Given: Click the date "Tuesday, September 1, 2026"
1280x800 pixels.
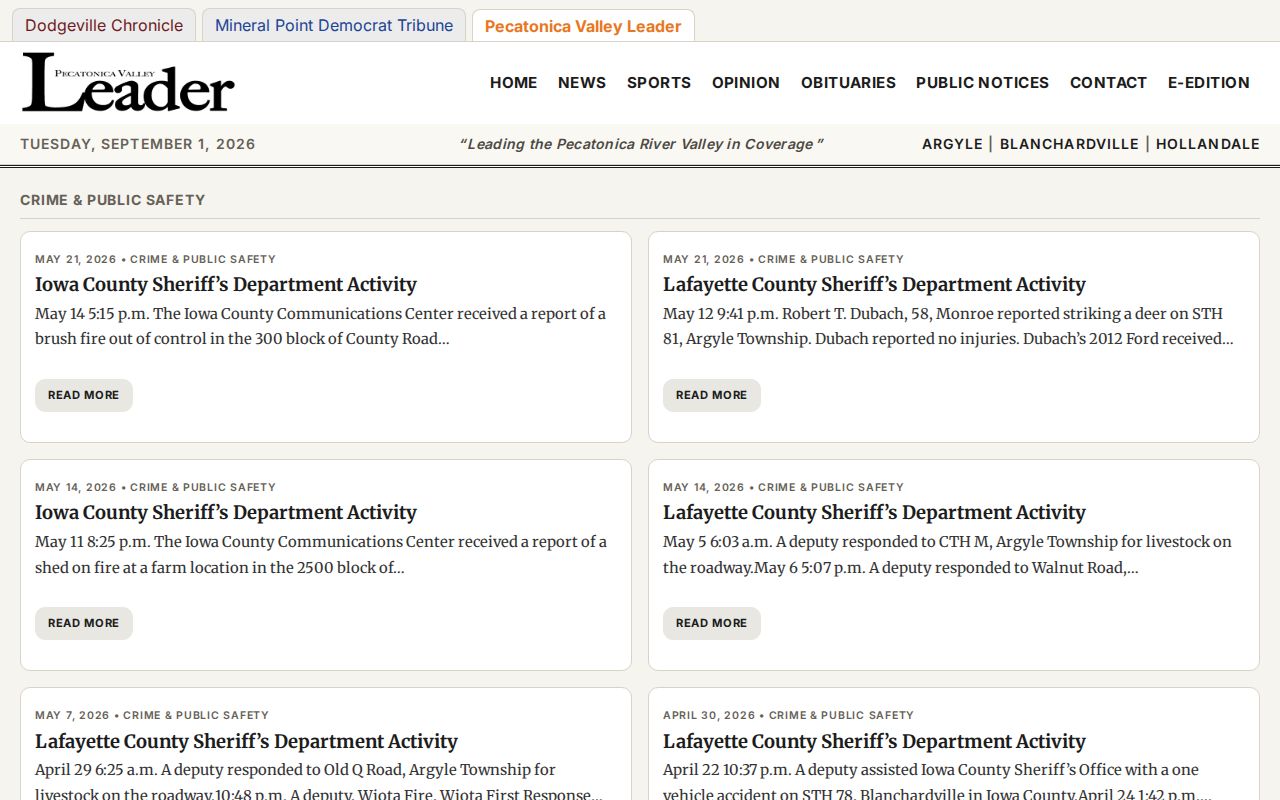Looking at the screenshot, I should click(138, 144).
